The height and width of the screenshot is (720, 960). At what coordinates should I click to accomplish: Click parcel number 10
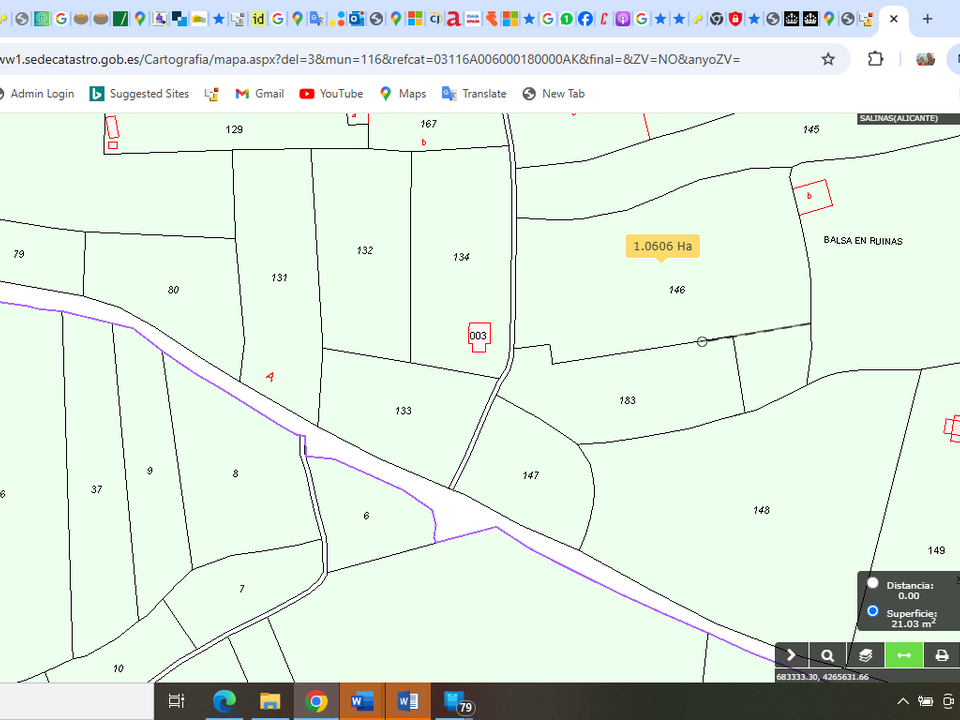click(x=118, y=669)
